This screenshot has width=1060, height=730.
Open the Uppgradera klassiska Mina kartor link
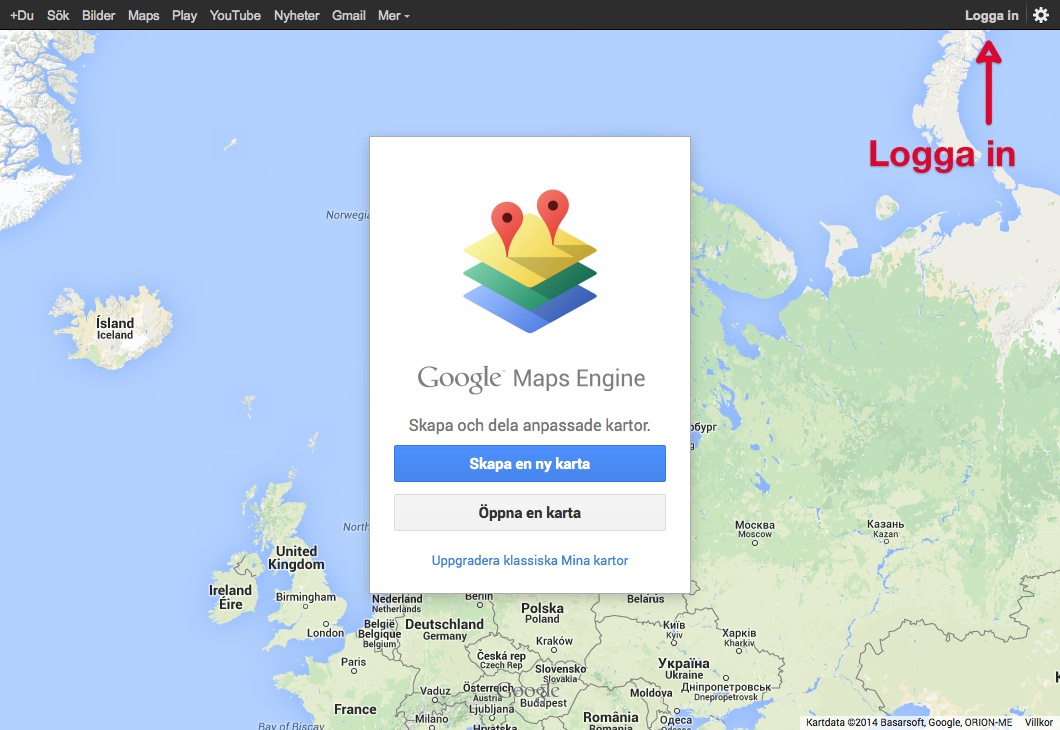[530, 560]
